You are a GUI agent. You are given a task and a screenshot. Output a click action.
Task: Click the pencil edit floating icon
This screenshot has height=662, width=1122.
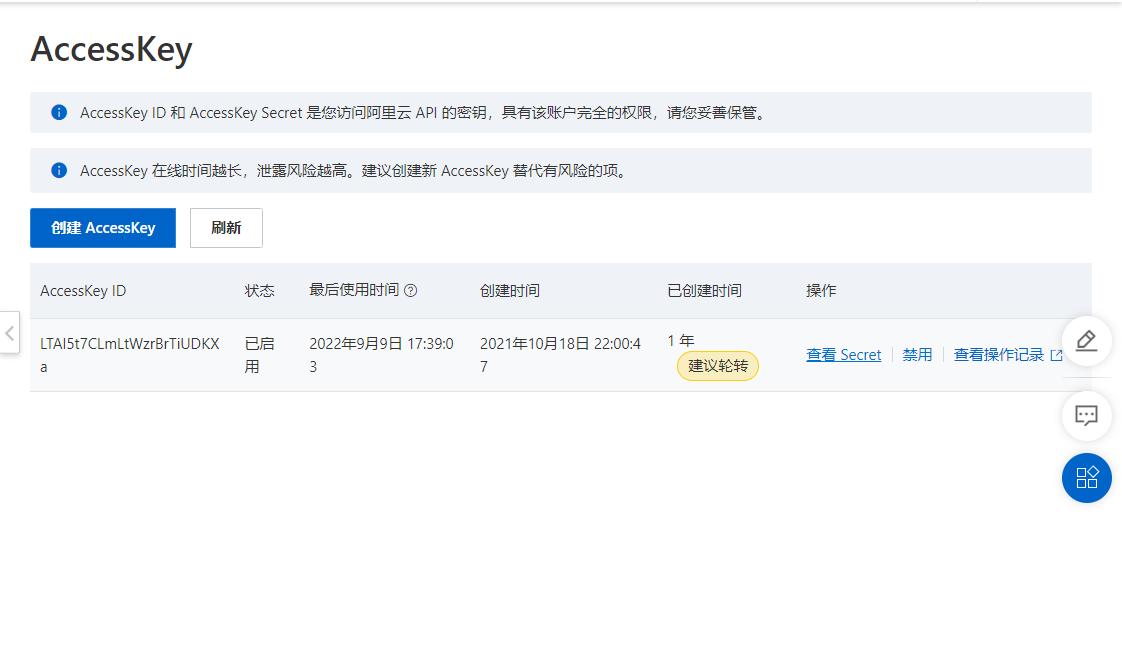click(1086, 341)
